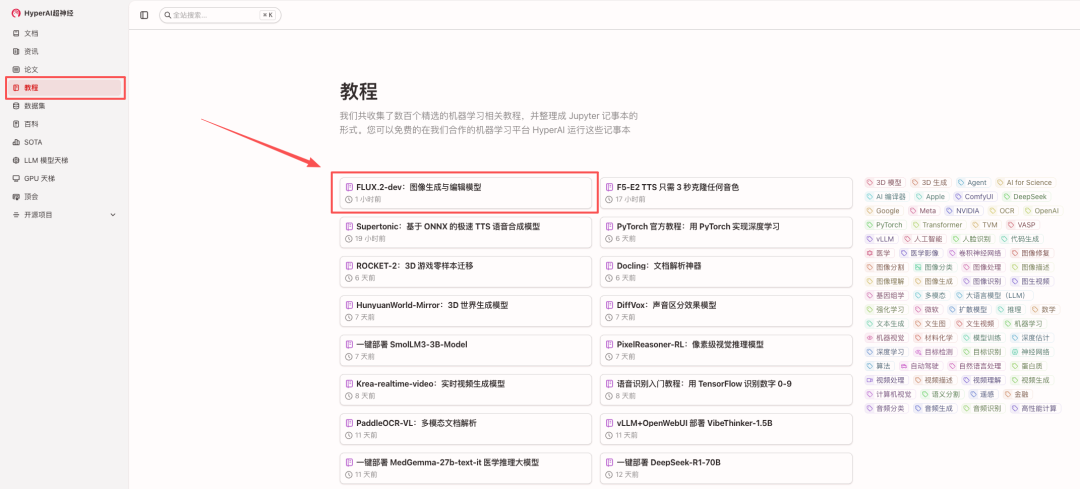Viewport: 1080px width, 489px height.
Task: Open PaddleOCR-VL 多模态文档解析 card
Action: [466, 428]
